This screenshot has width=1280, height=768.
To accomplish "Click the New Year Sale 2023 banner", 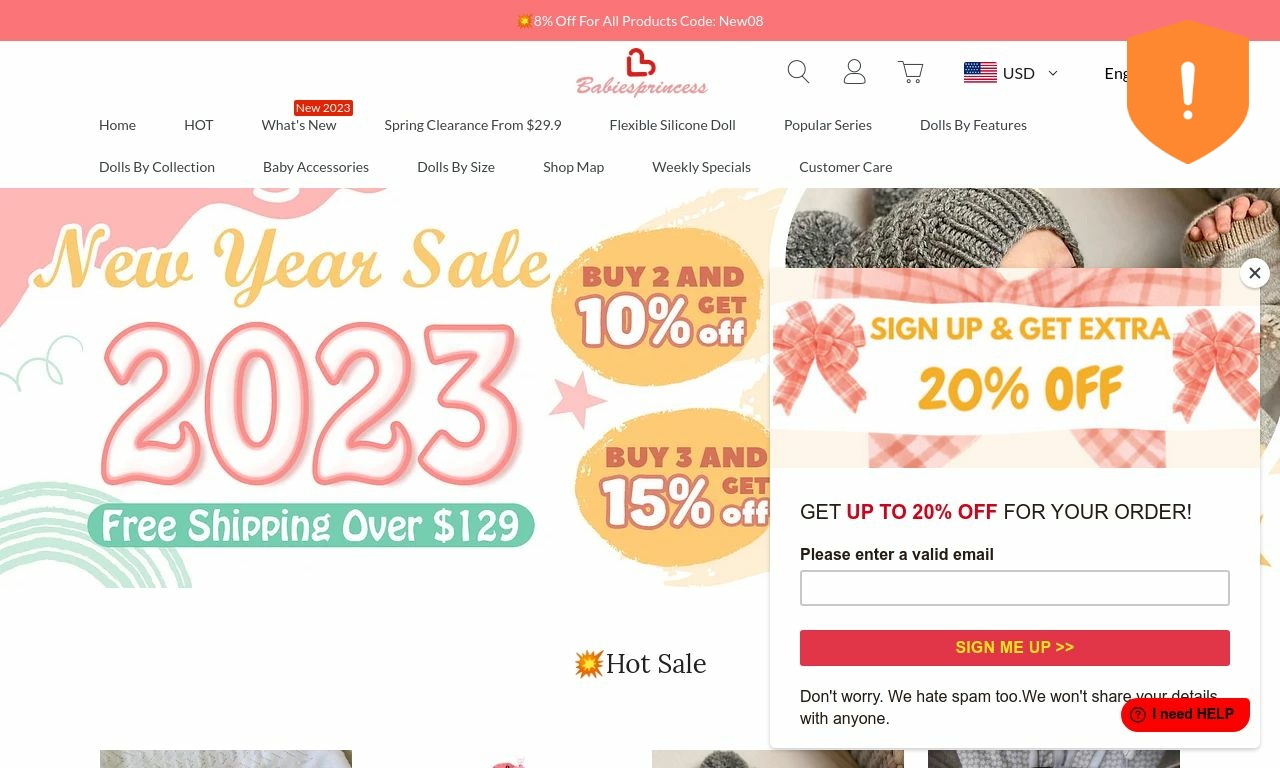I will 385,388.
